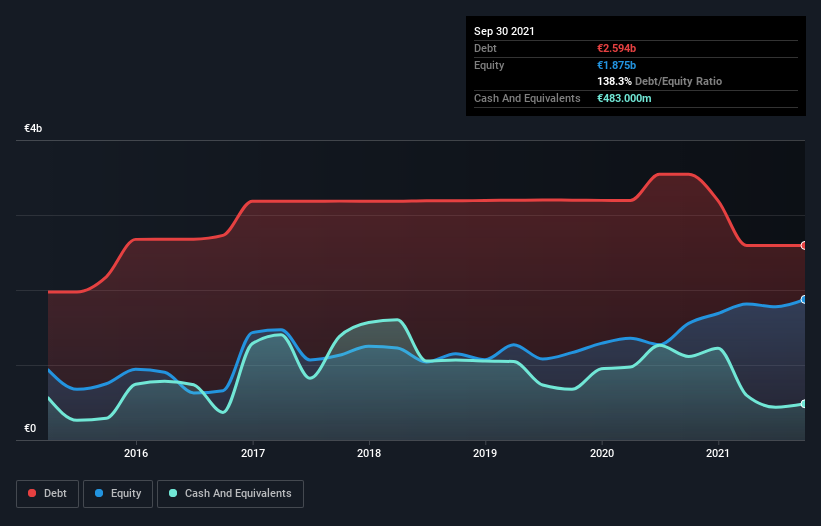Screen dimensions: 821x526
Task: Click the 2016 x-axis label
Action: (x=136, y=453)
